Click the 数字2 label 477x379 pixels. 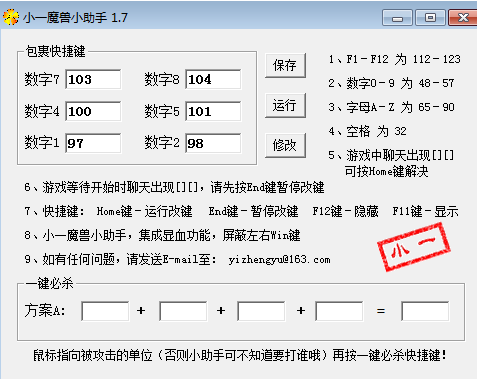162,143
